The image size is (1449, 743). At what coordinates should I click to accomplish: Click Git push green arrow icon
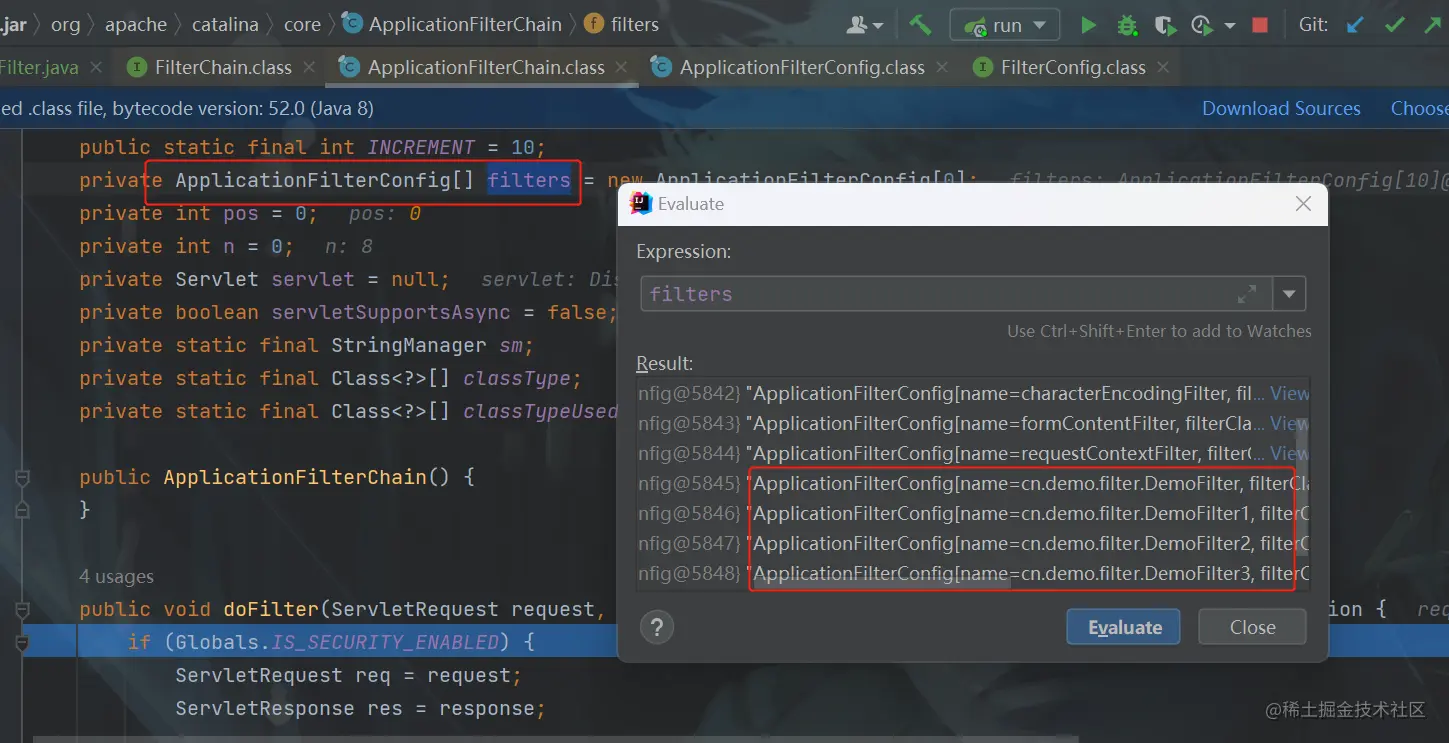[x=1433, y=25]
